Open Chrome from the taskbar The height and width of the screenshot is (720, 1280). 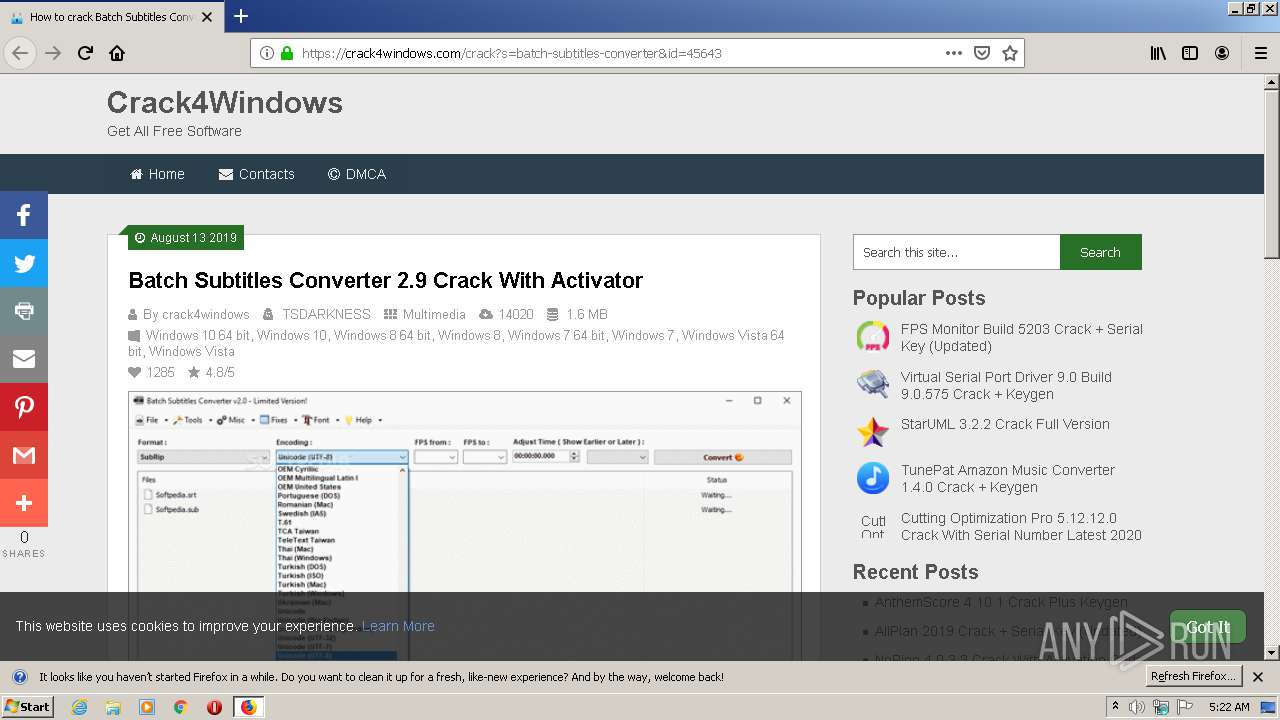[180, 707]
